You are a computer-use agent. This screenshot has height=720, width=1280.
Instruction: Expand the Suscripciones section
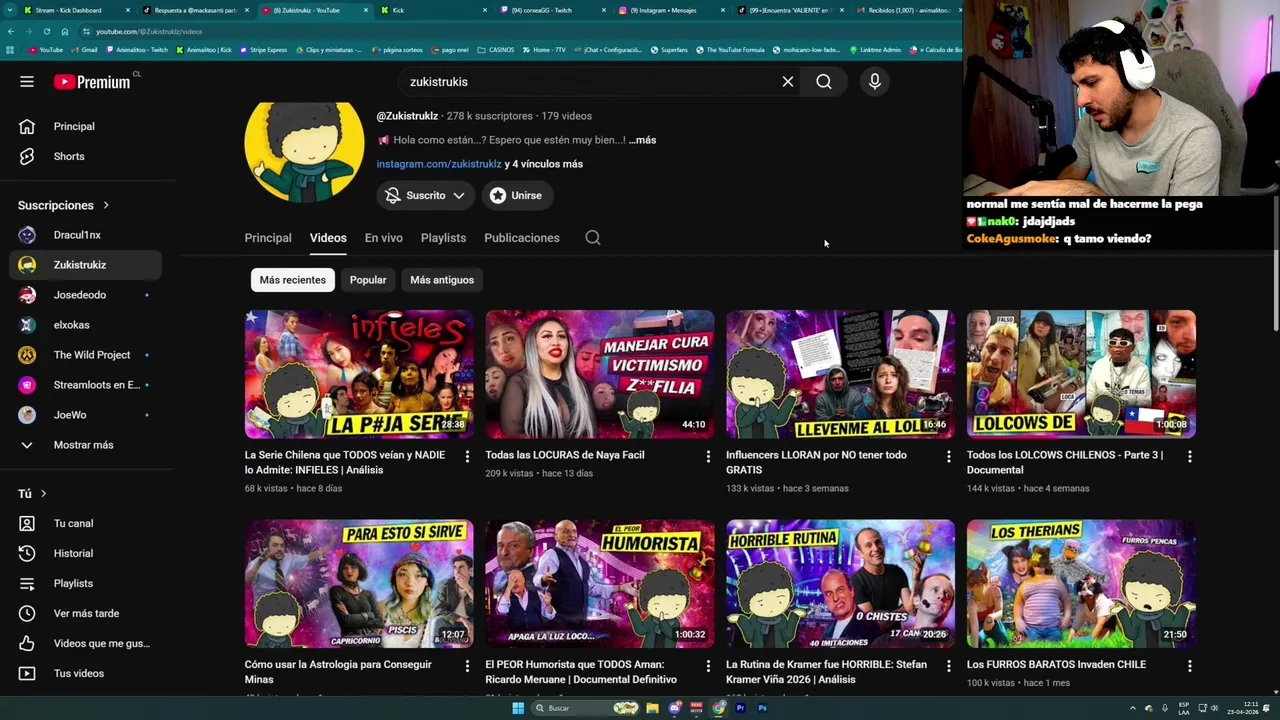(64, 205)
